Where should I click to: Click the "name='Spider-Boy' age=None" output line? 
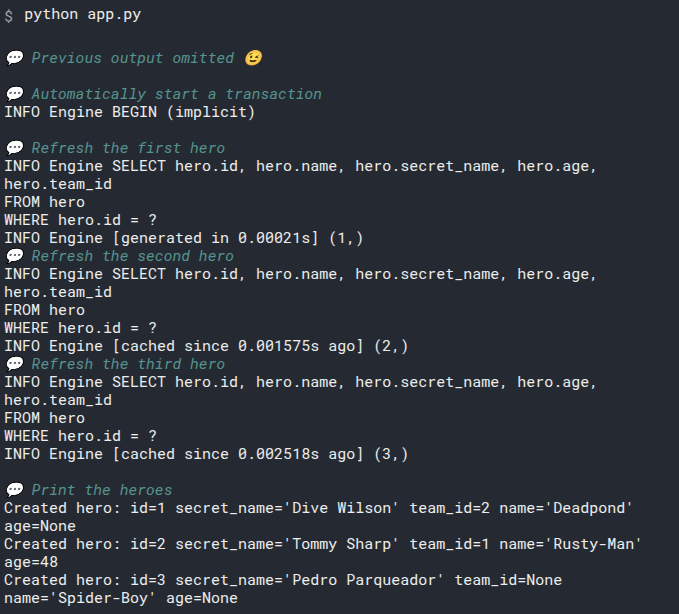[x=121, y=598]
